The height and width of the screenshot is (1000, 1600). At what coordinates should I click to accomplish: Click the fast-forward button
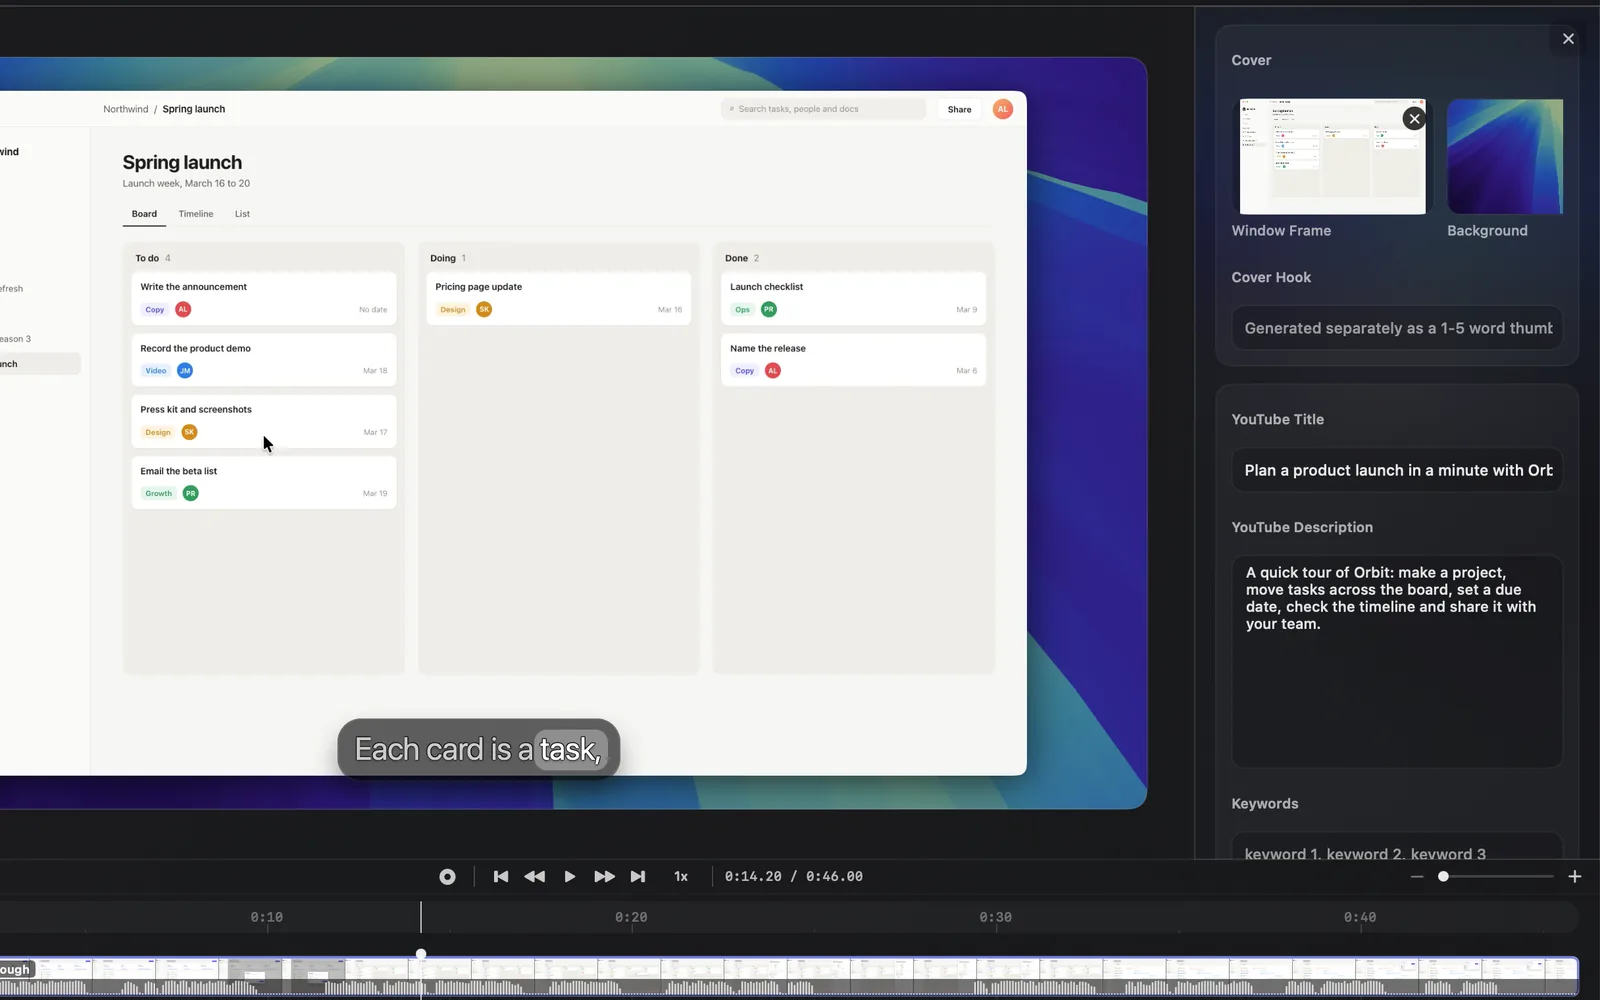[x=604, y=877]
